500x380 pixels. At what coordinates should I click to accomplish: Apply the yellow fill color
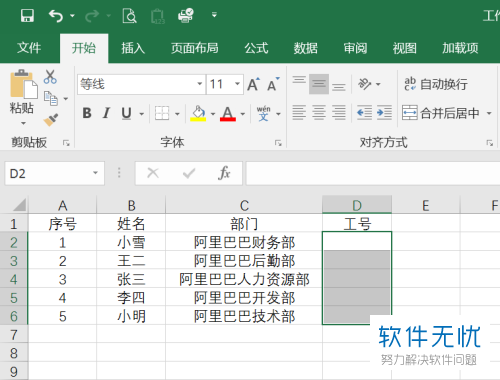(198, 113)
